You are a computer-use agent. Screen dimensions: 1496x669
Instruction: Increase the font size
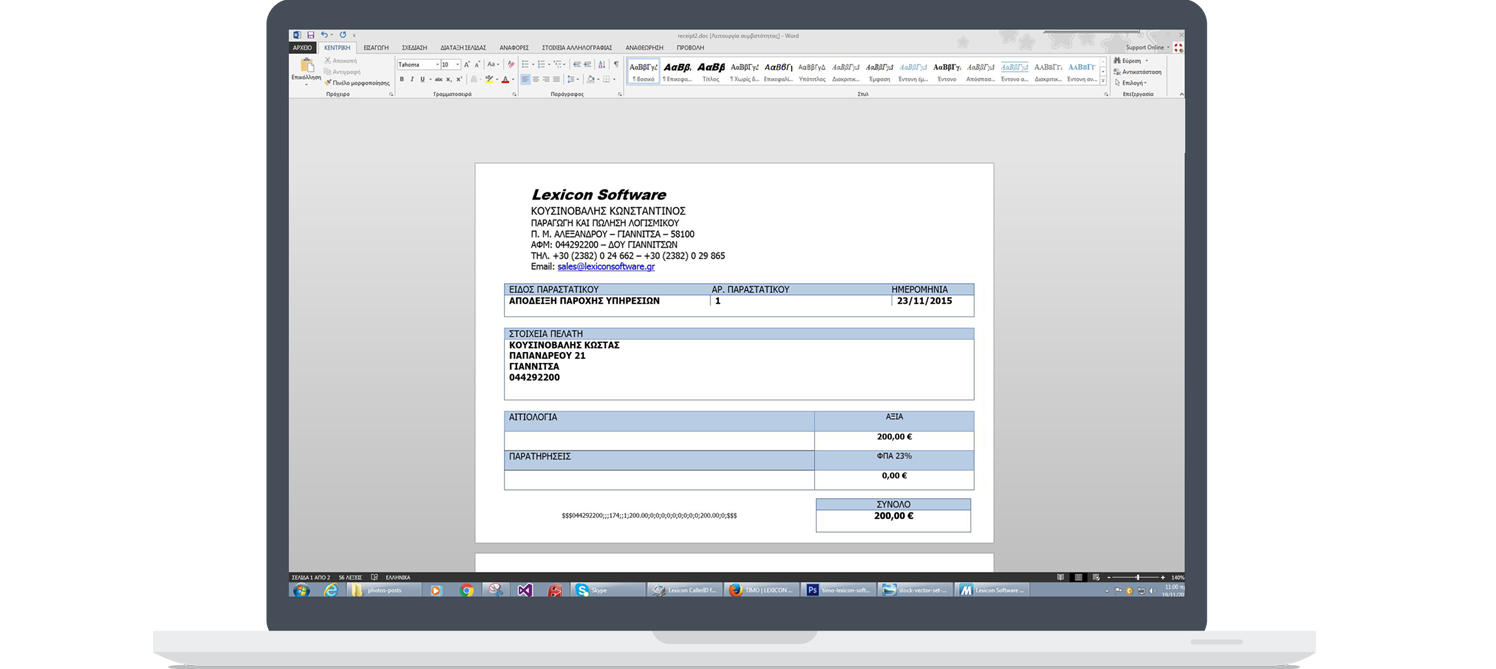467,65
